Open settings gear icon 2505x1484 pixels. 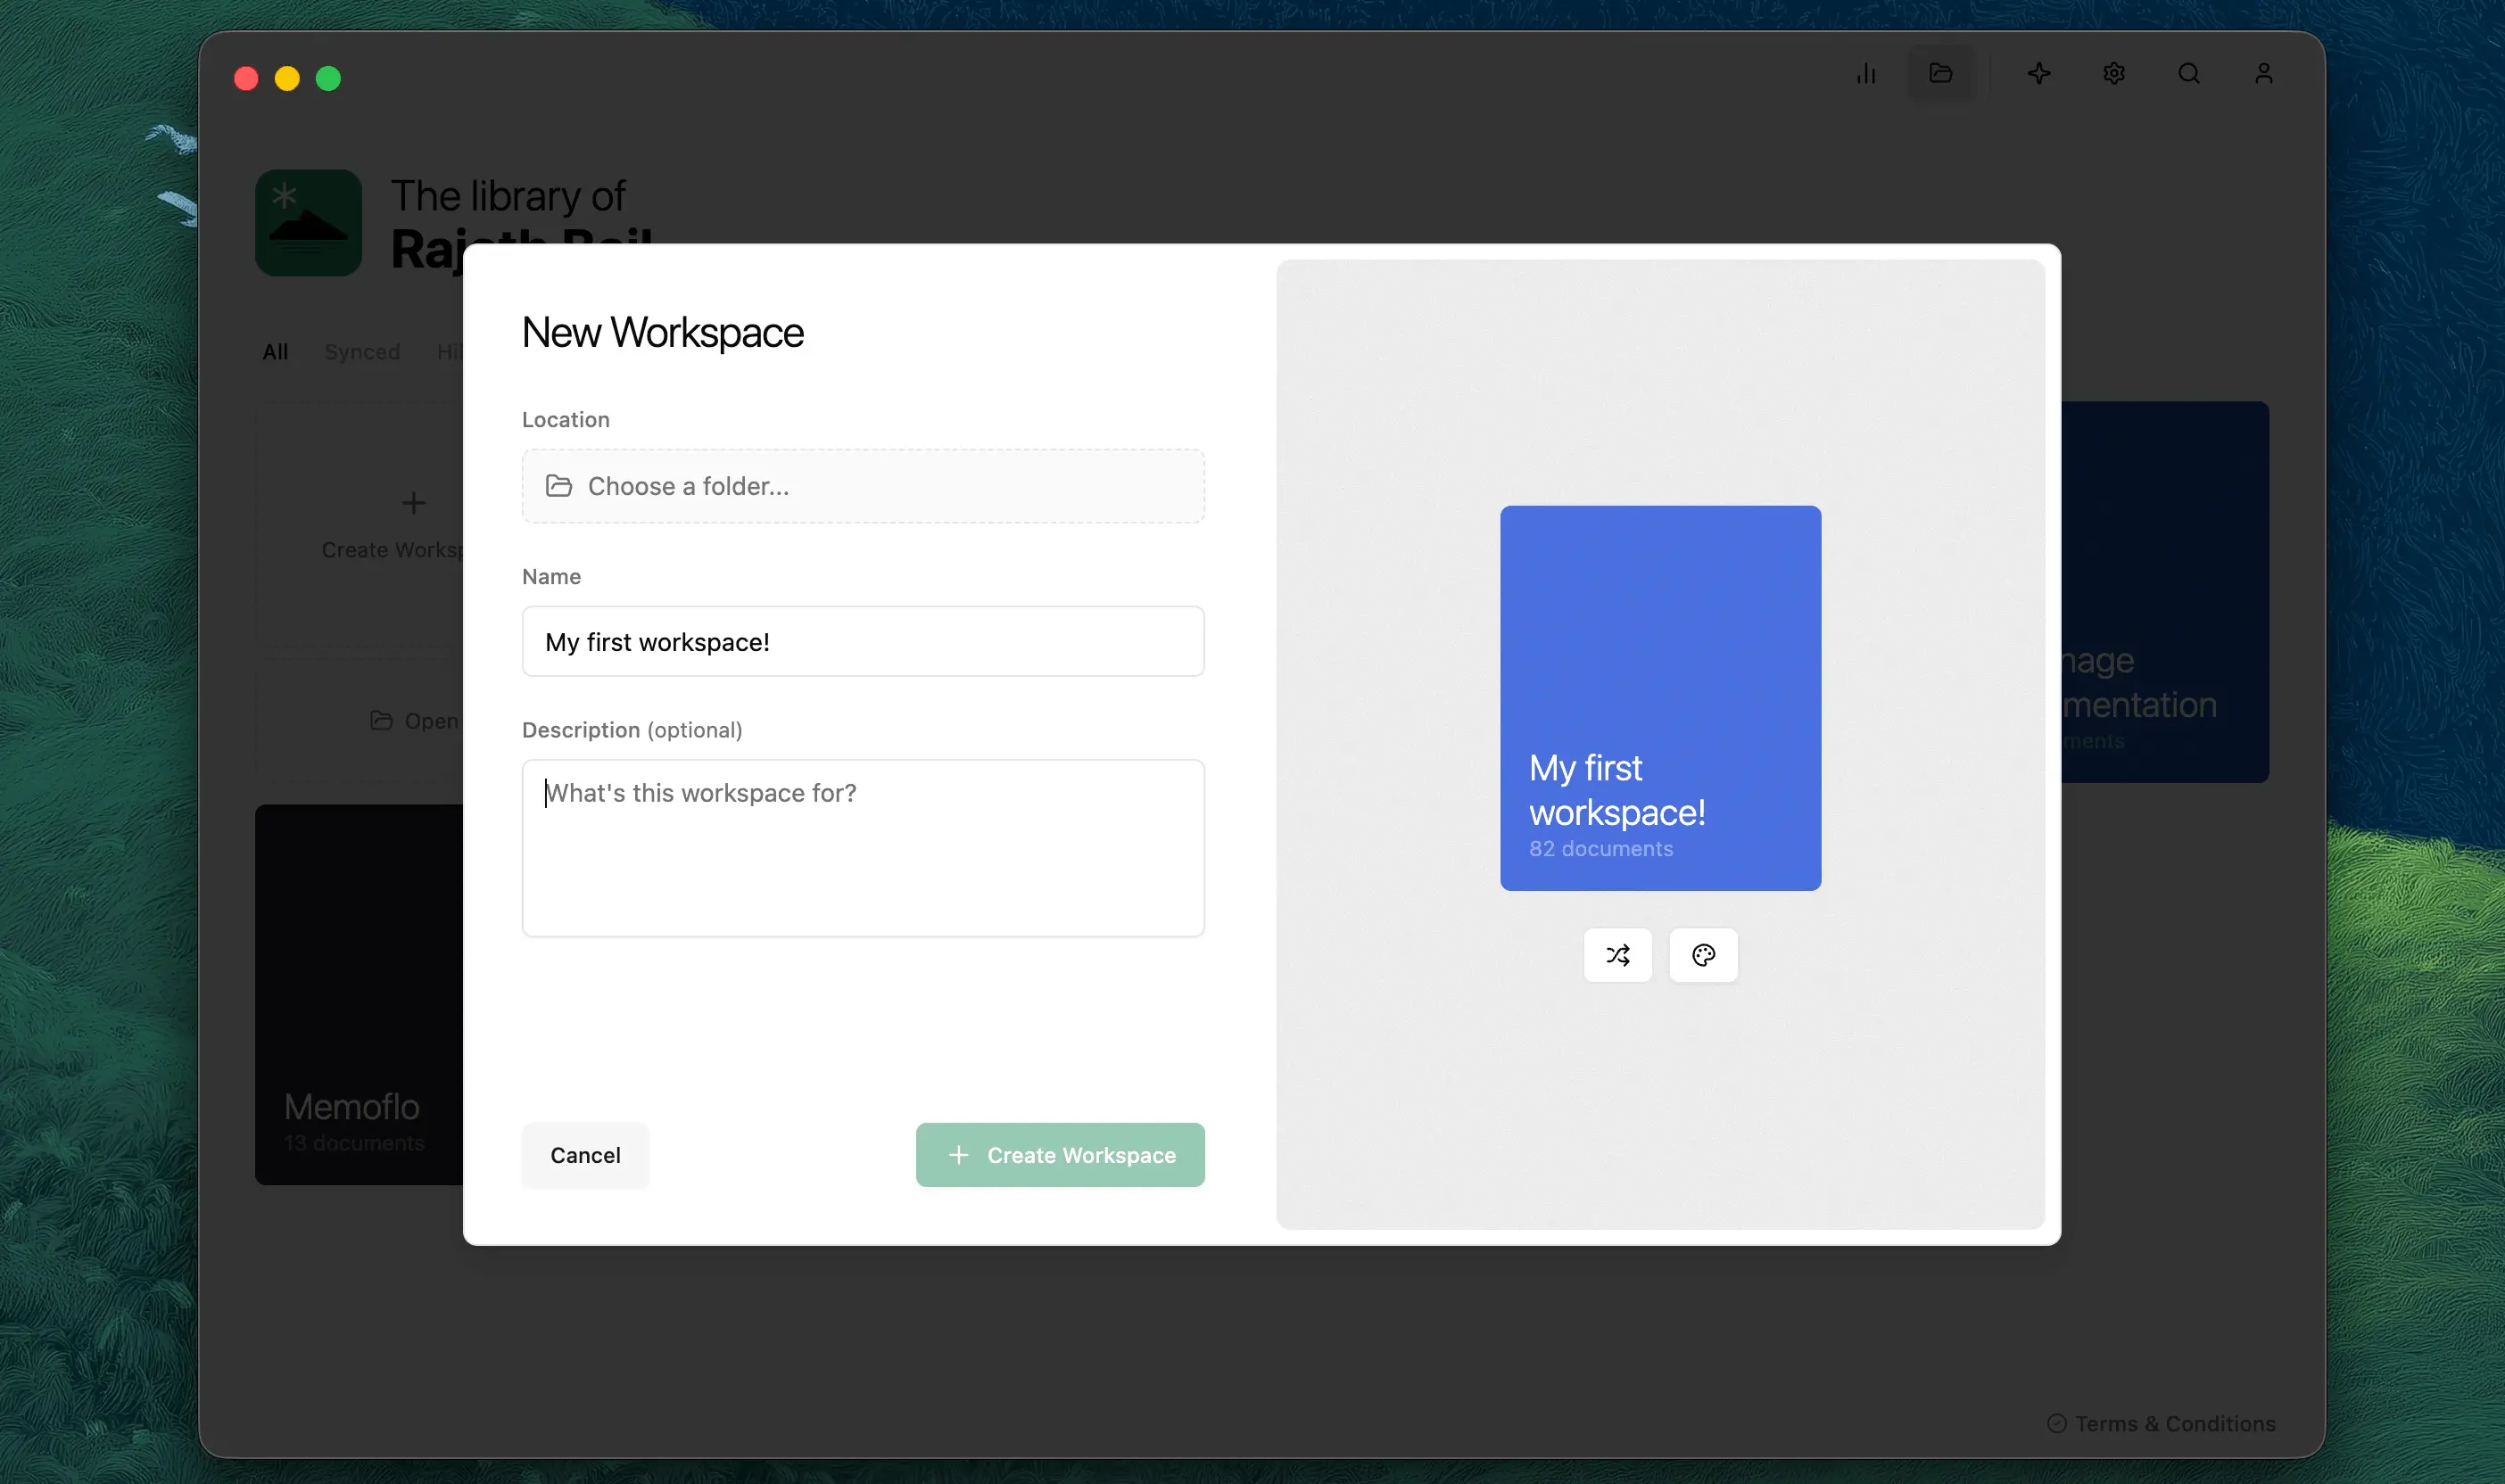coord(2114,73)
